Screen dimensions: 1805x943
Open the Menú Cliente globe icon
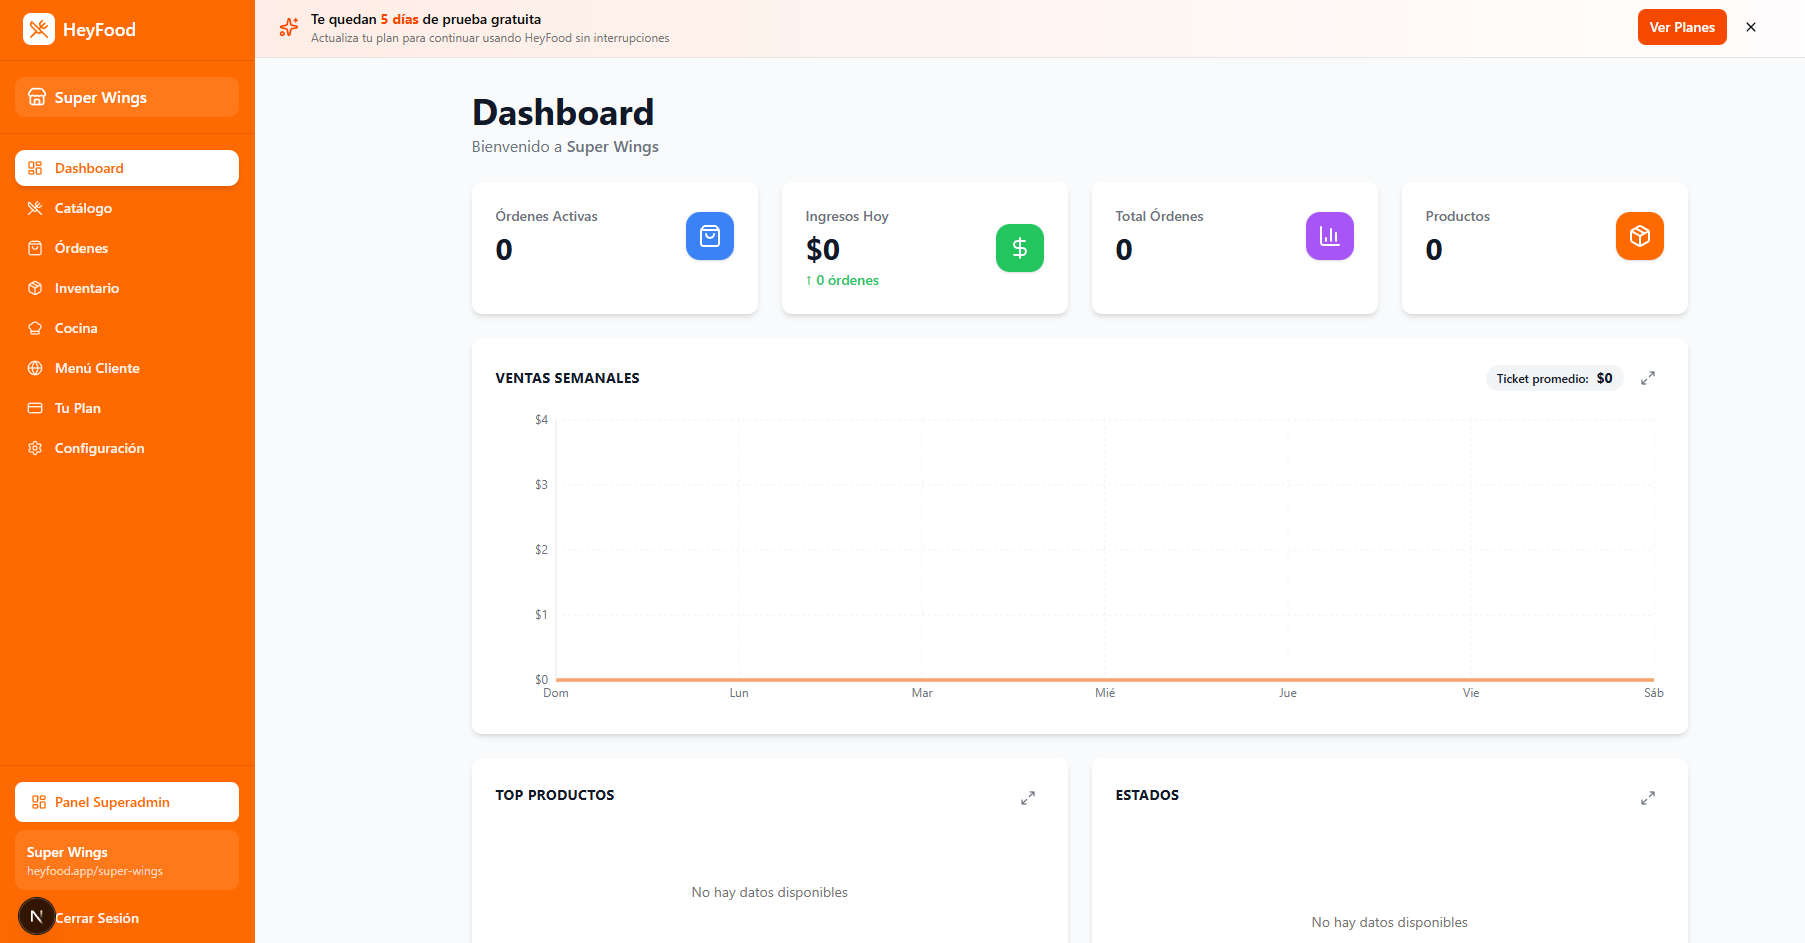point(35,368)
